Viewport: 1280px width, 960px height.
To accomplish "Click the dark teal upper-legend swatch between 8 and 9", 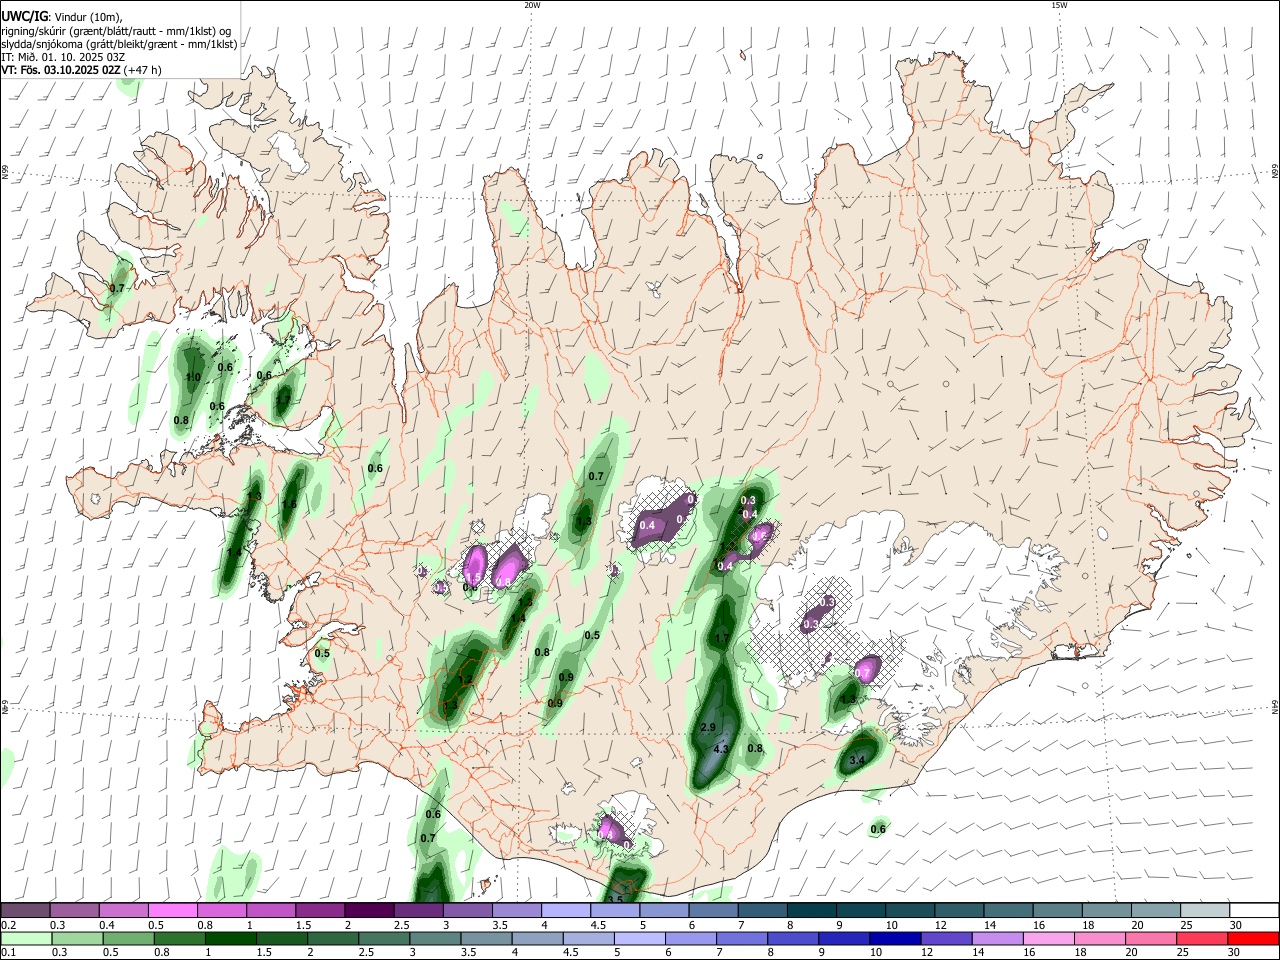I will pyautogui.click(x=812, y=910).
